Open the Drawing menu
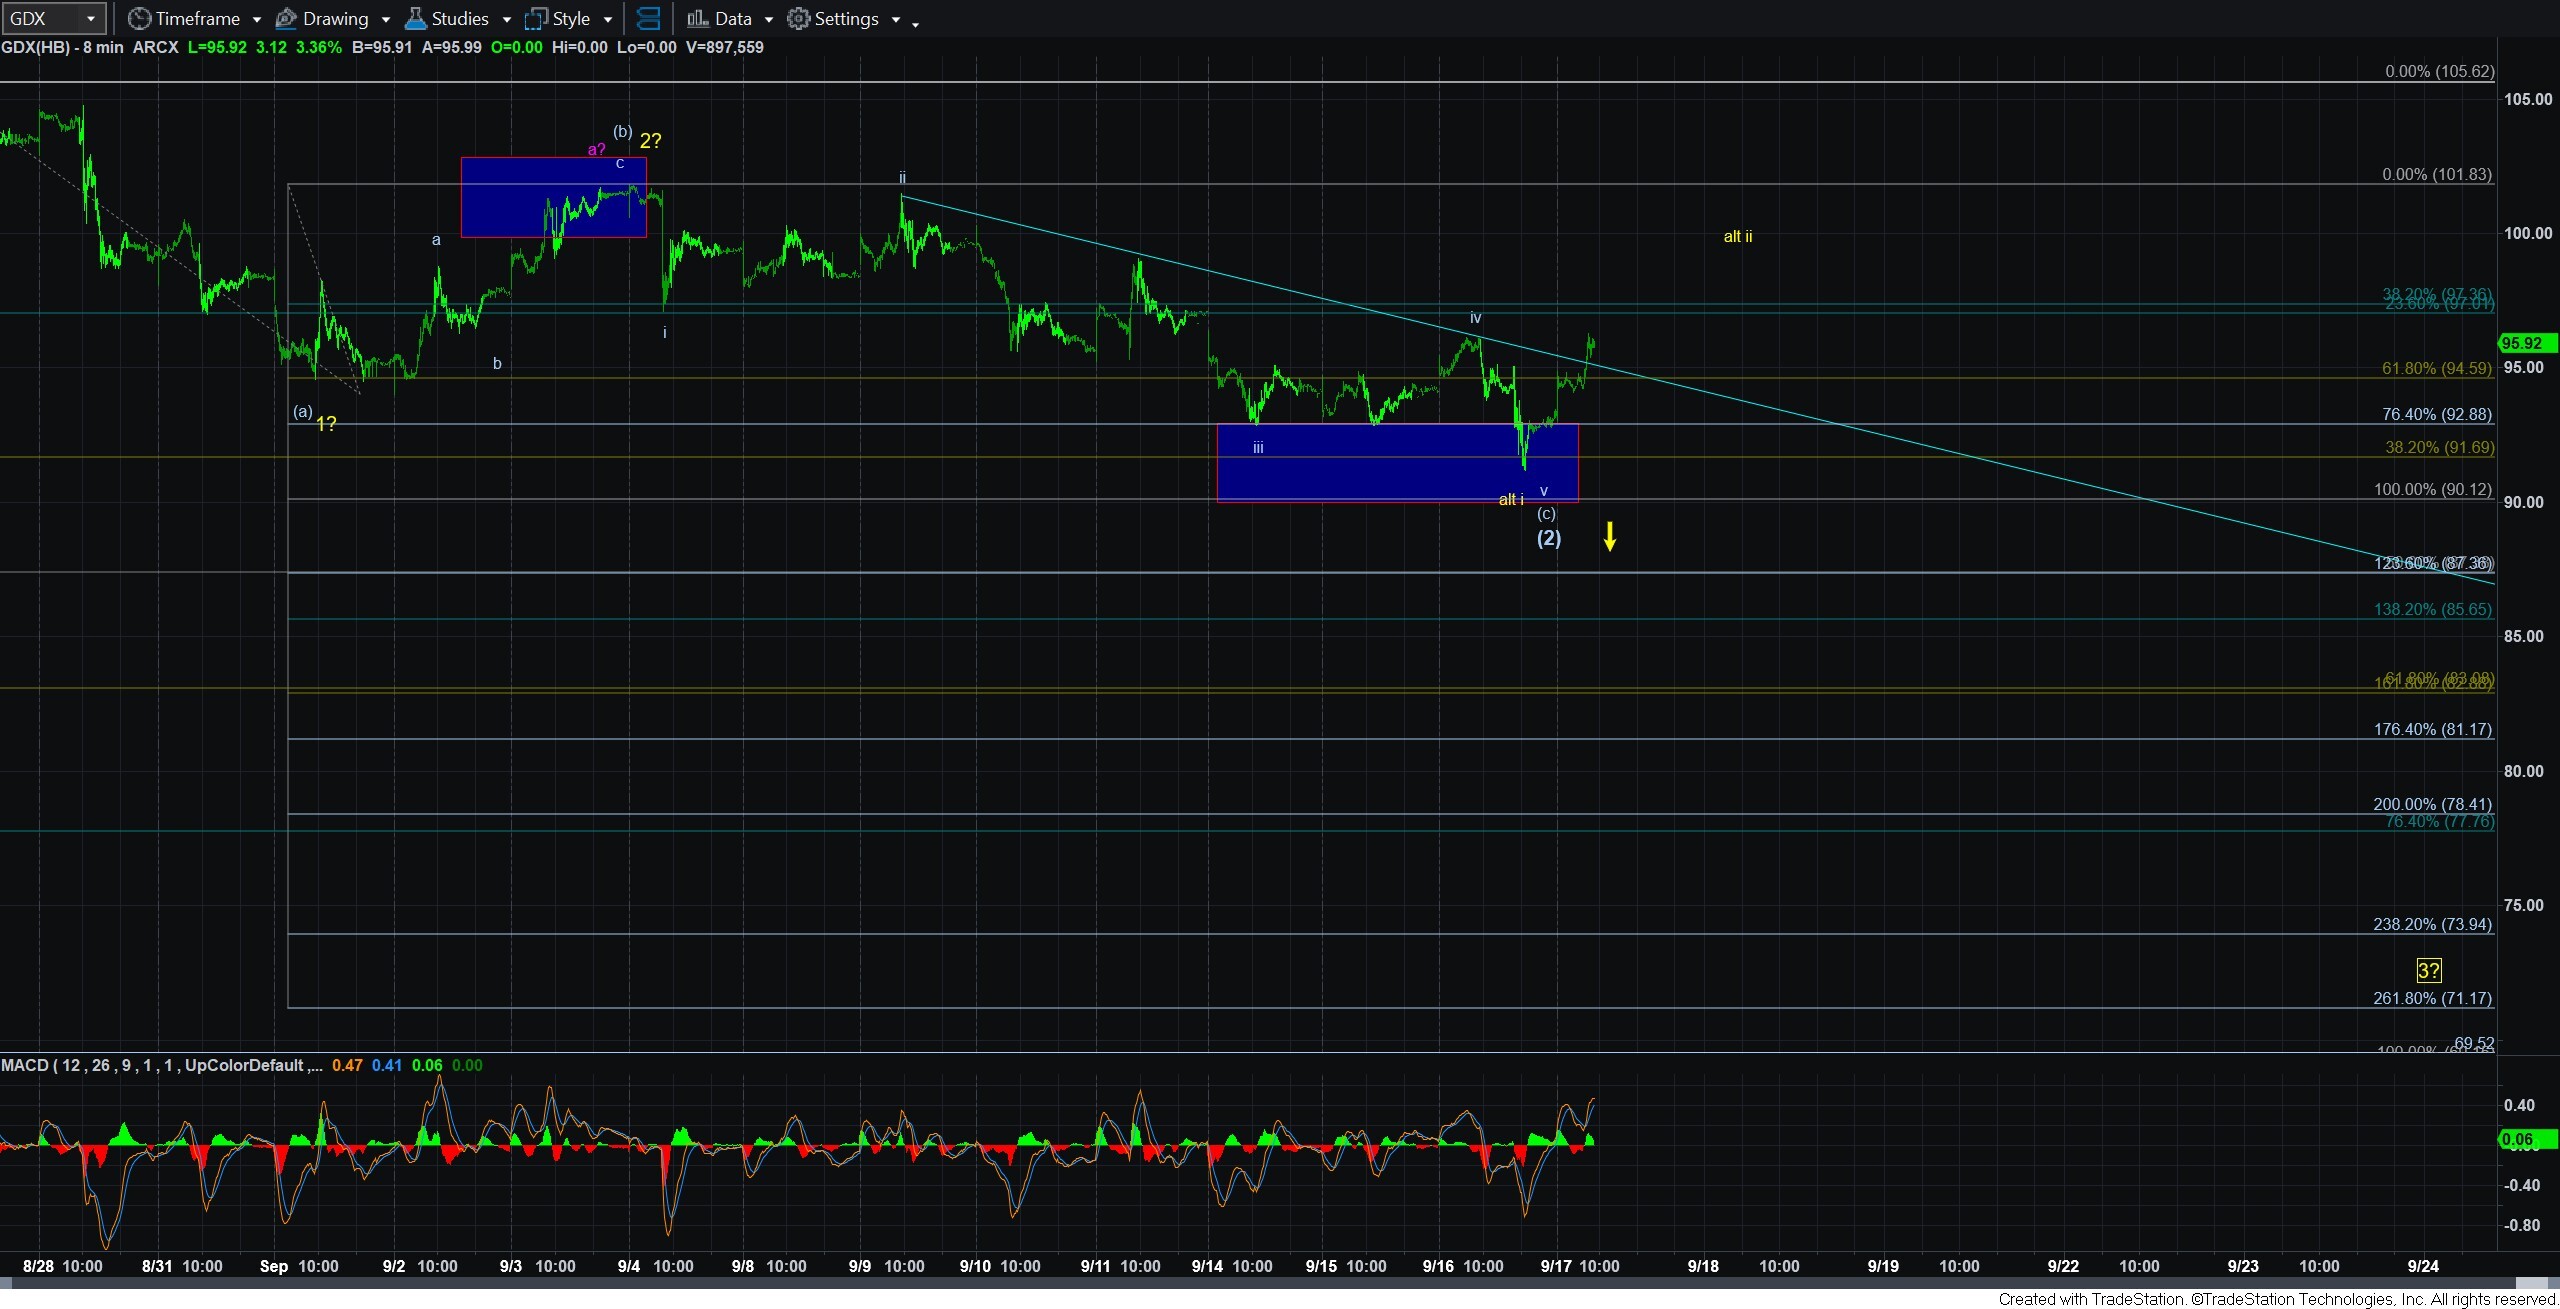The image size is (2560, 1309). point(335,19)
